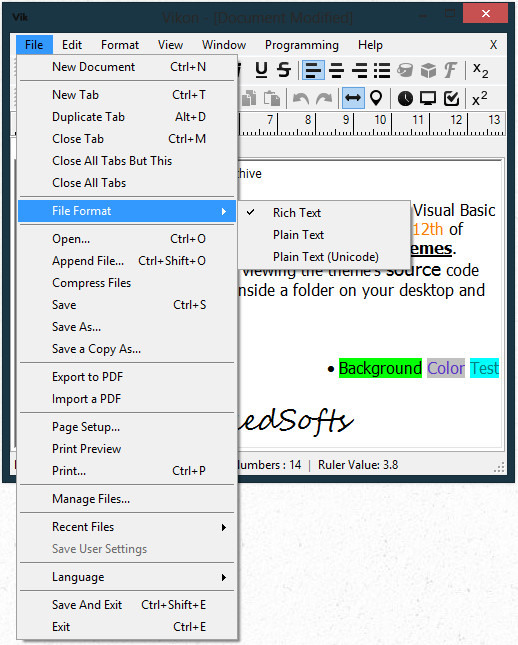Open the Format menu
The image size is (518, 645).
(x=120, y=44)
